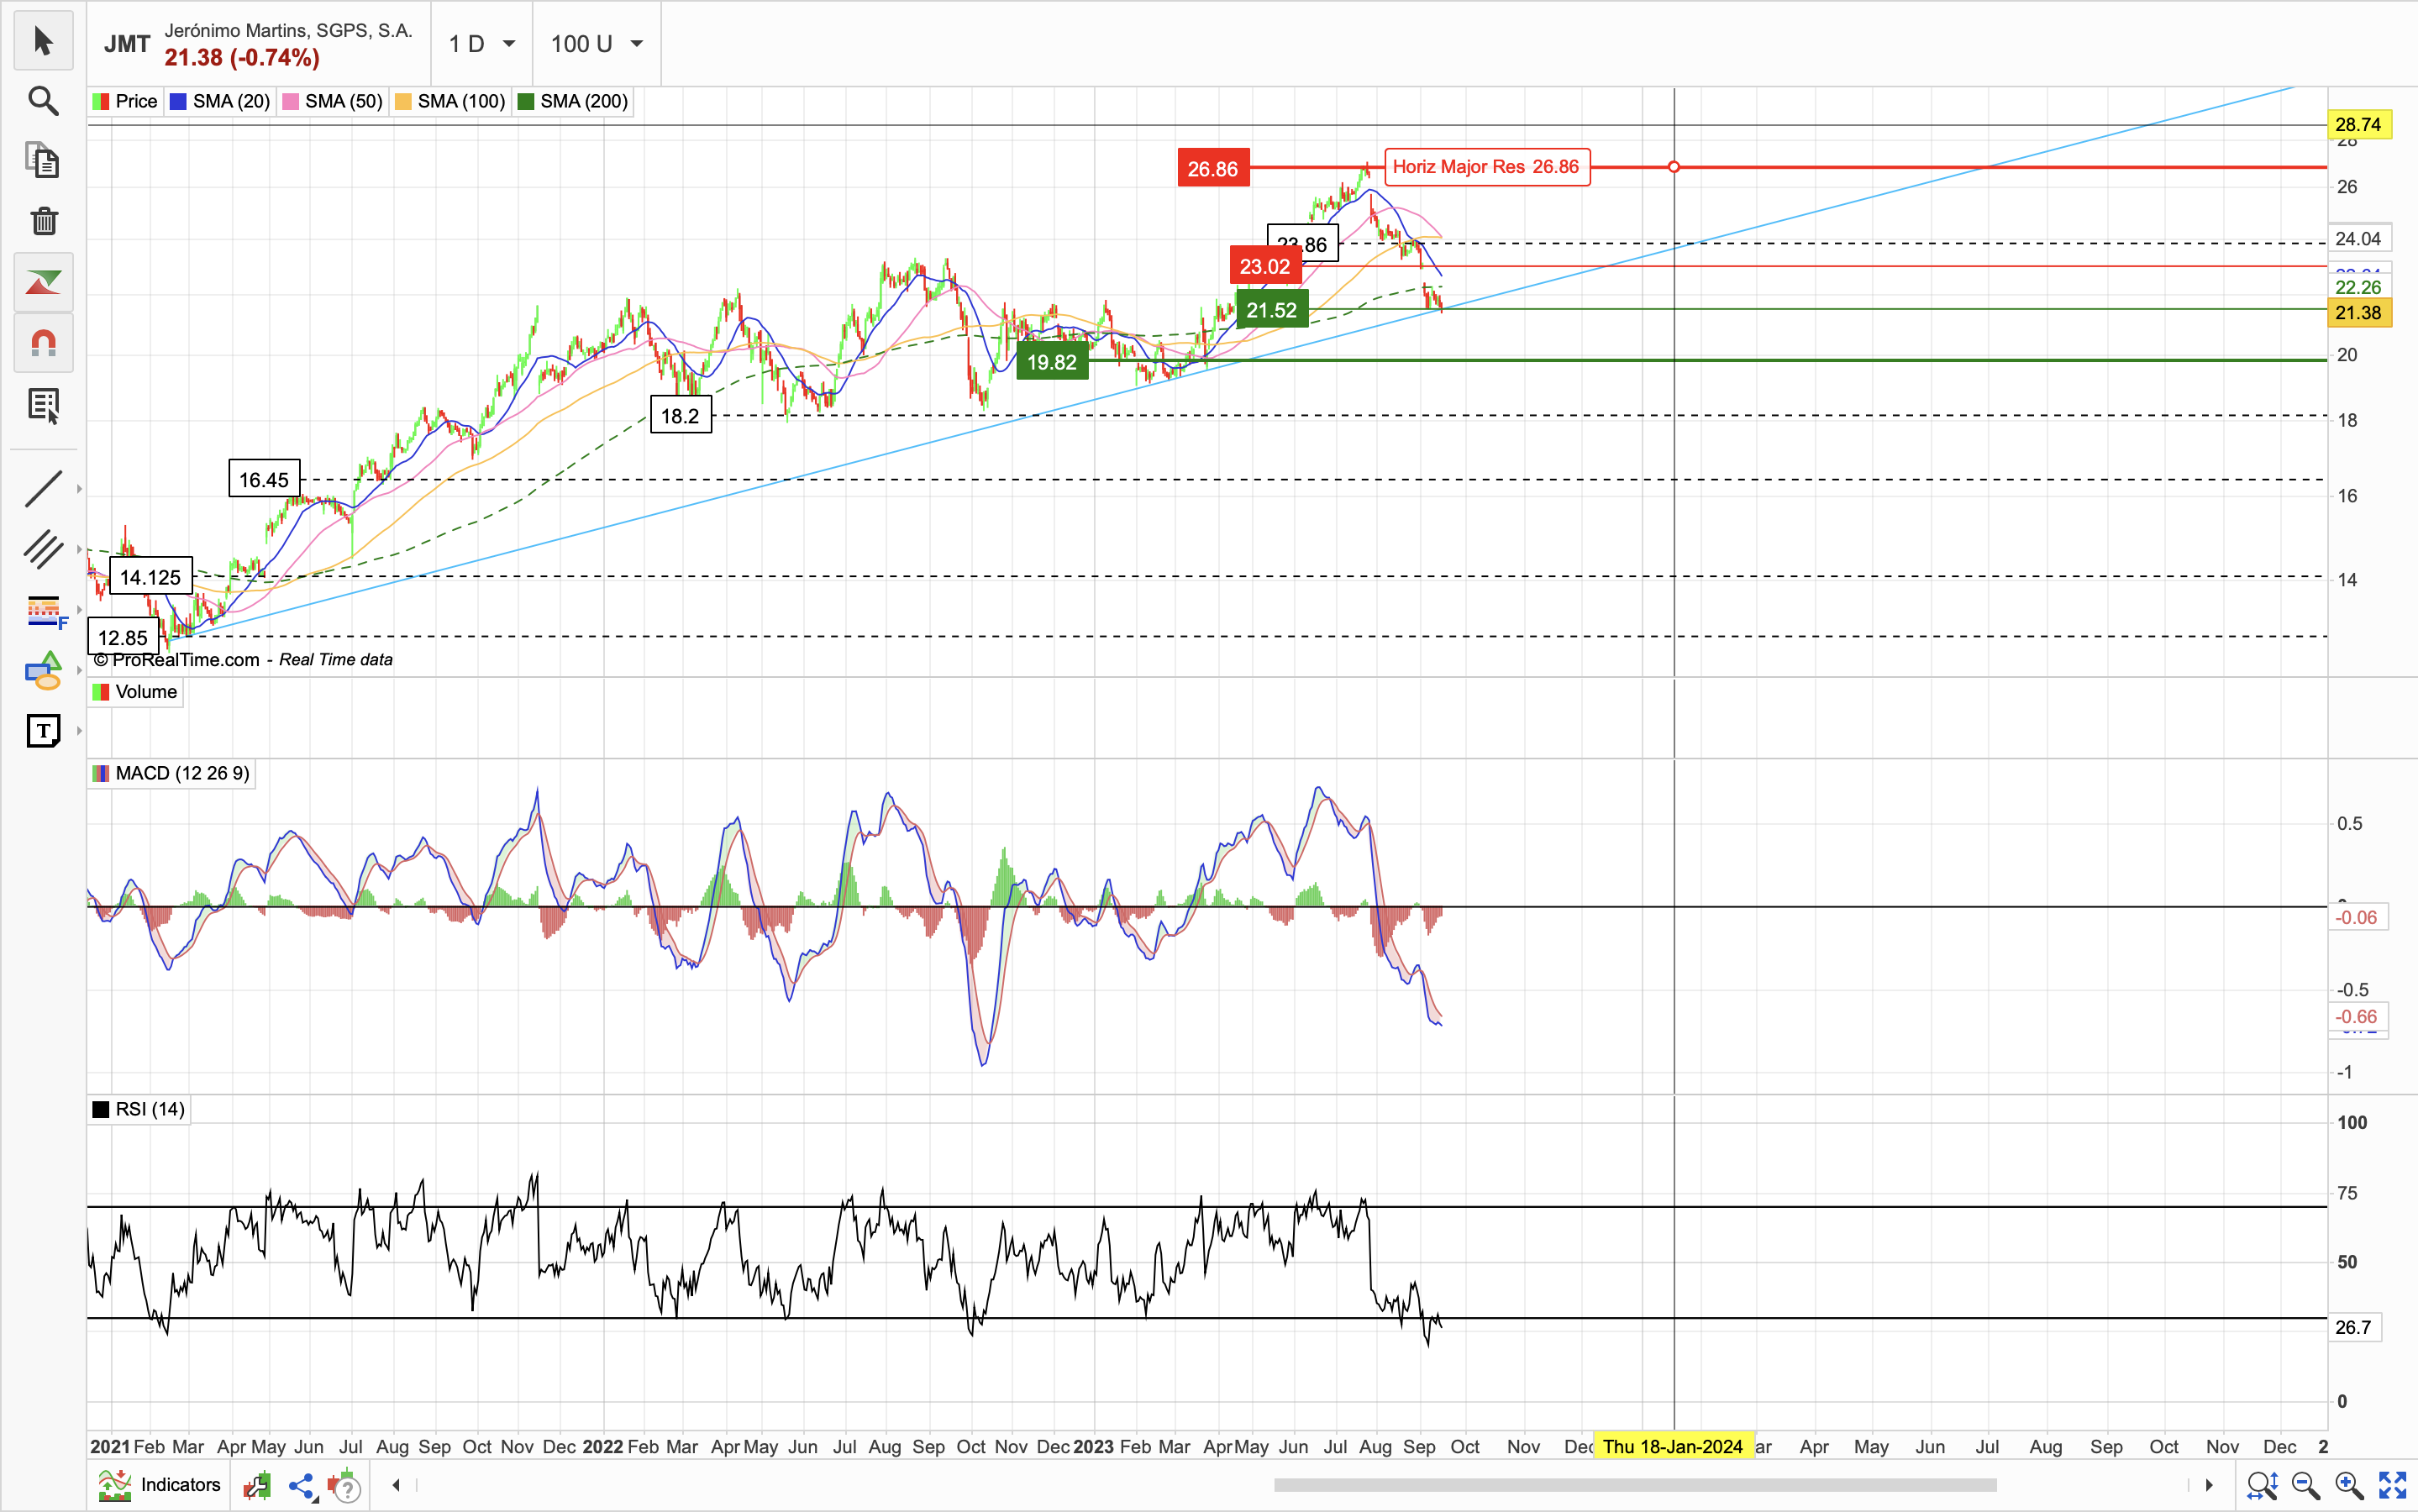Toggle the magnet snap mode
This screenshot has height=1512, width=2418.
[43, 343]
